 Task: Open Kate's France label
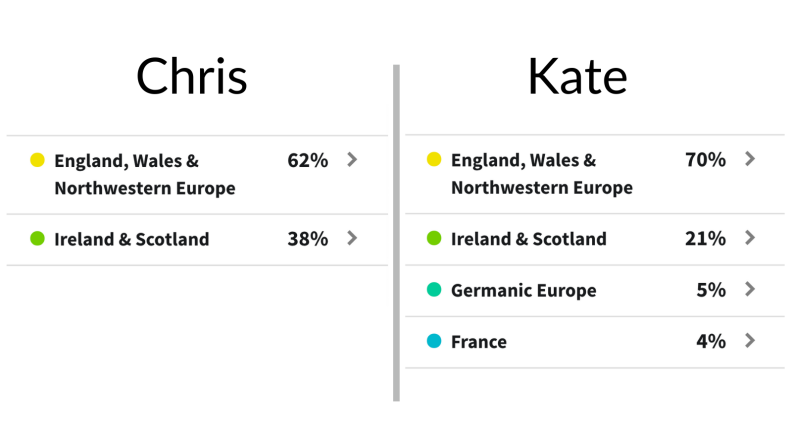(479, 342)
